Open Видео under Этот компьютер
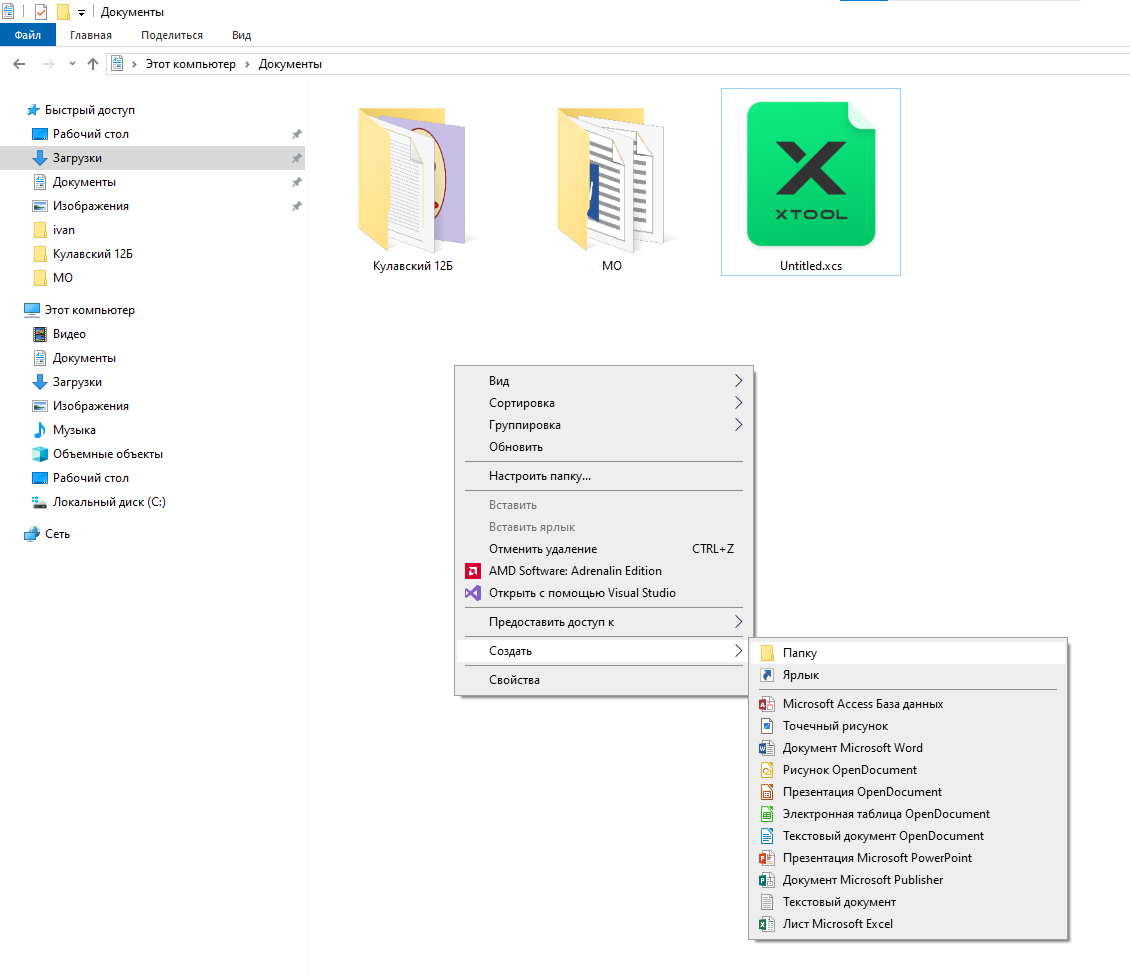Screen dimensions: 1130x975 click(x=68, y=334)
